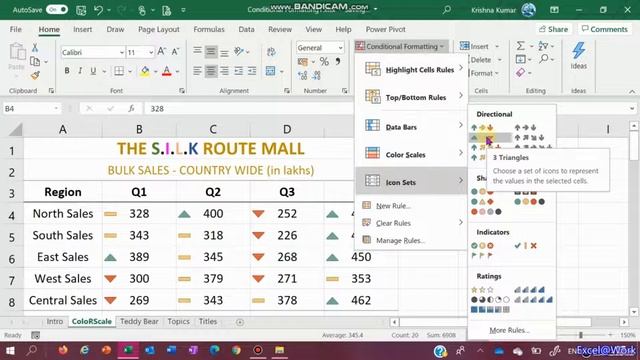Image resolution: width=640 pixels, height=360 pixels.
Task: Click the Windows Start button
Action: click(10, 351)
